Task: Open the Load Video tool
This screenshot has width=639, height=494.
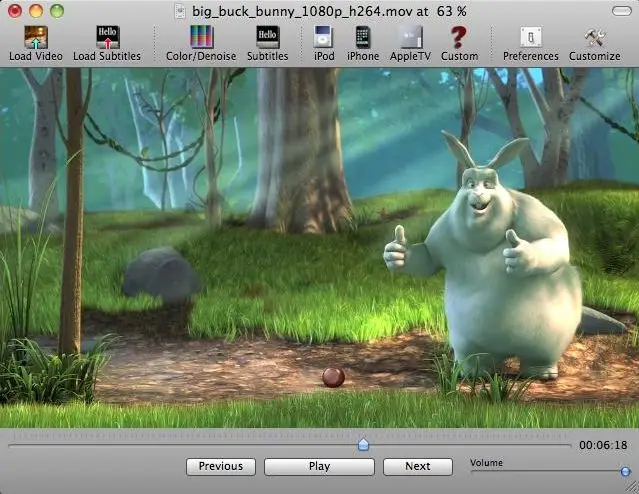Action: click(36, 44)
